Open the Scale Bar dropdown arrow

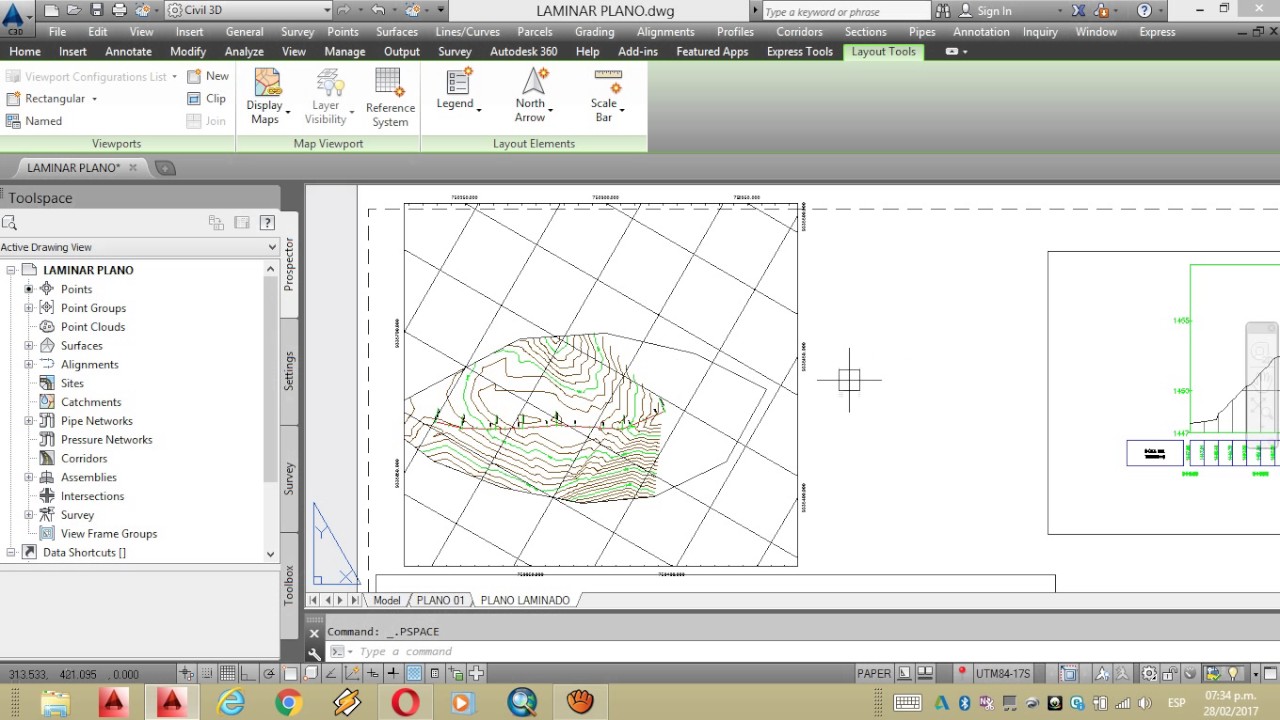point(622,110)
